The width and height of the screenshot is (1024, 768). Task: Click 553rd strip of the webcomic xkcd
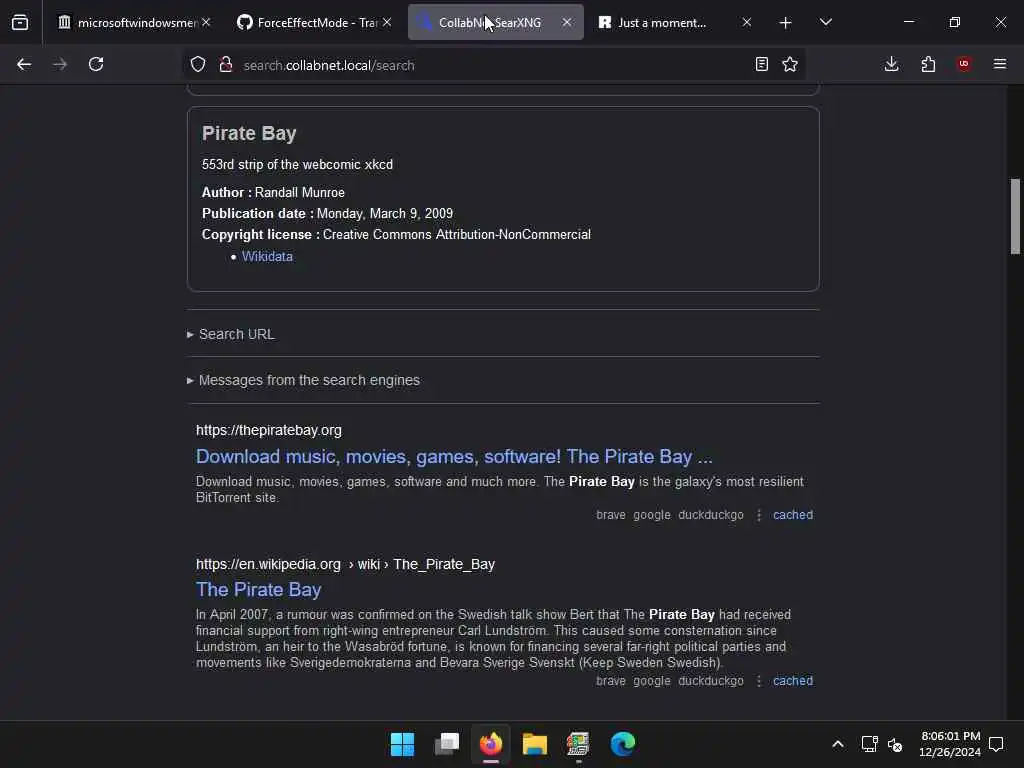(x=297, y=165)
